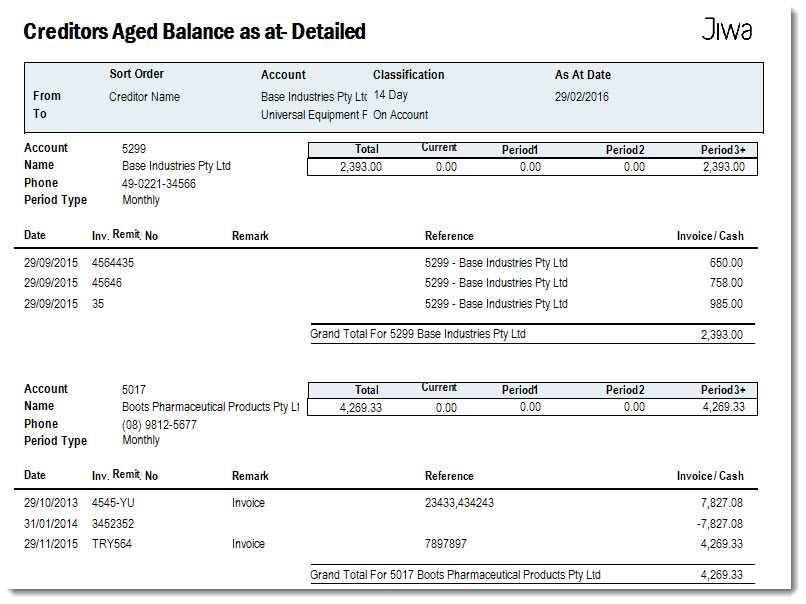Click the 'Classification' header label

pyautogui.click(x=408, y=75)
